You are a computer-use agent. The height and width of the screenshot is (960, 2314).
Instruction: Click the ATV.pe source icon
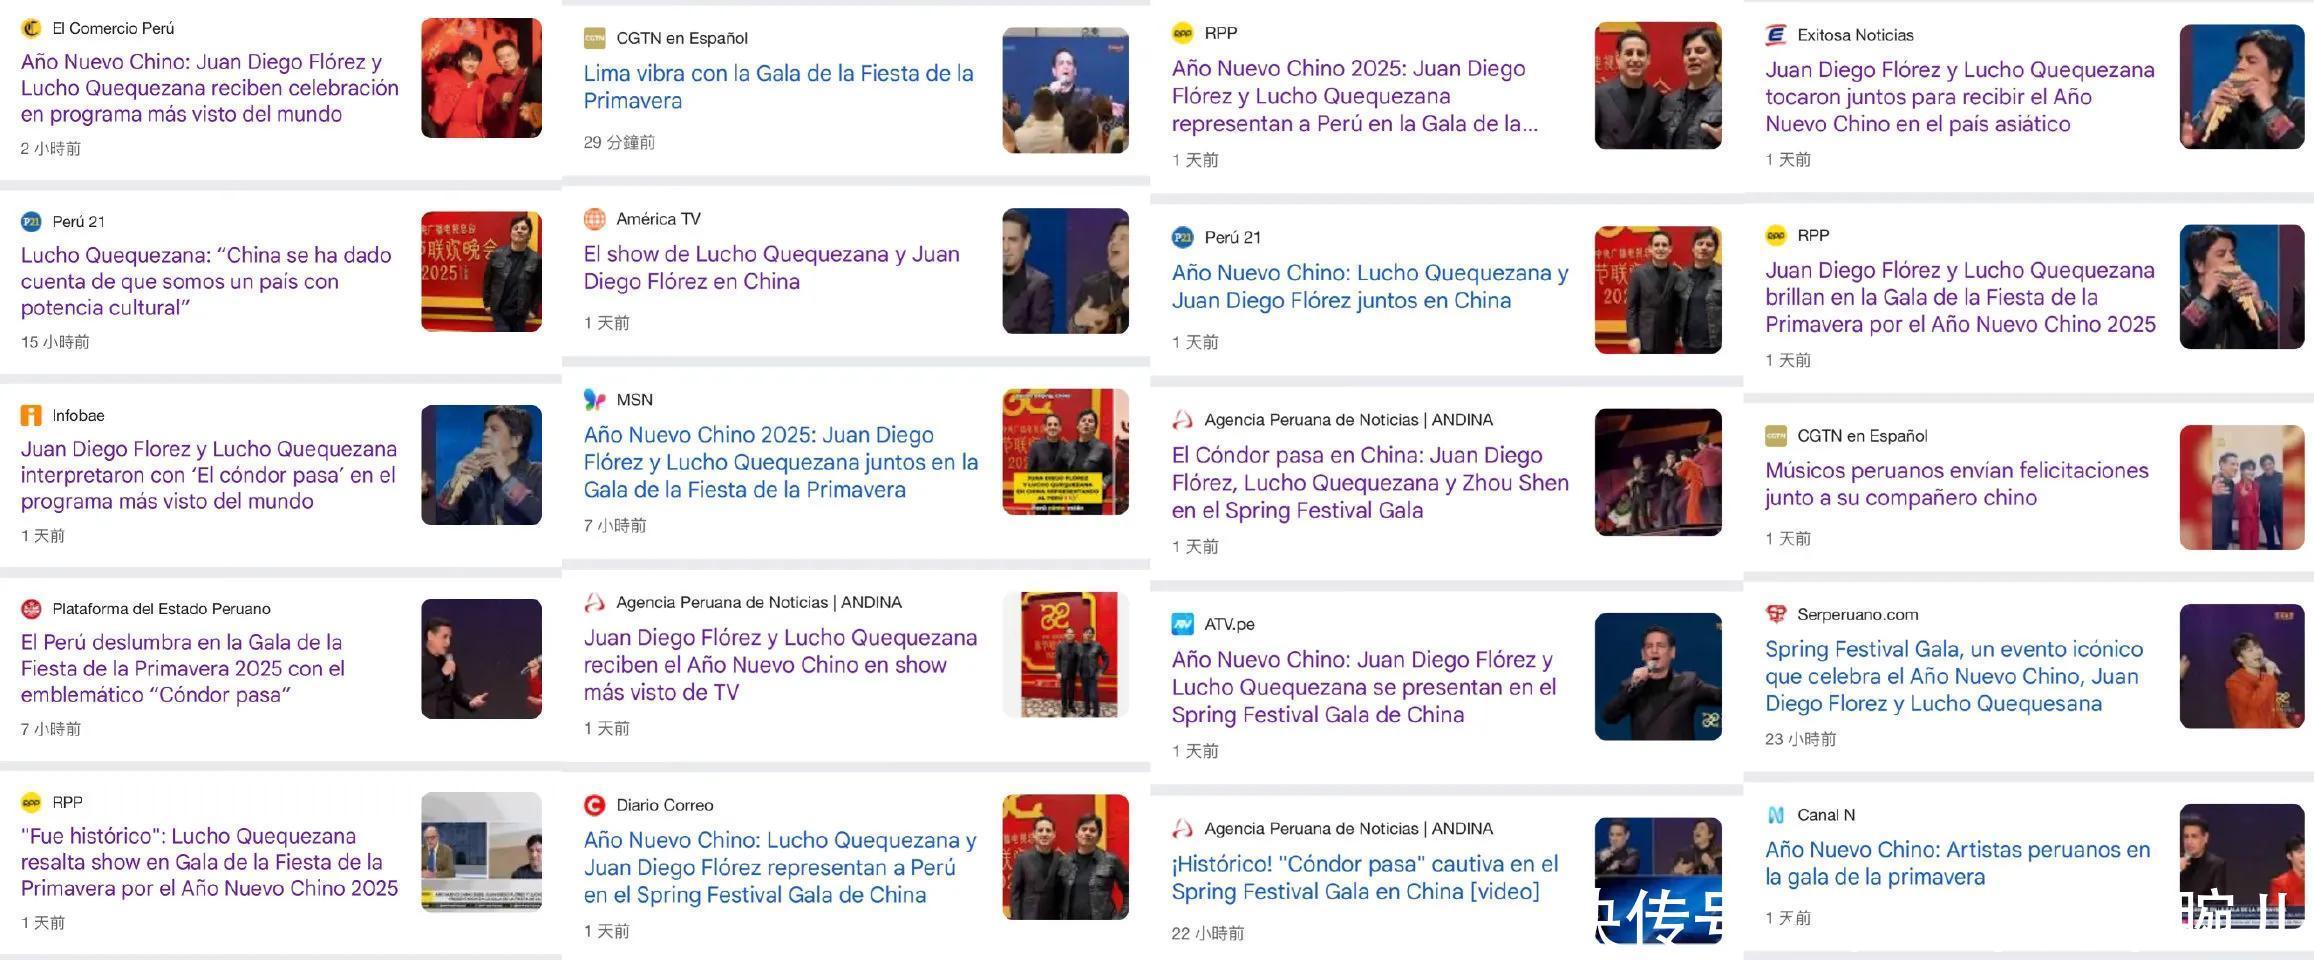coord(1183,624)
